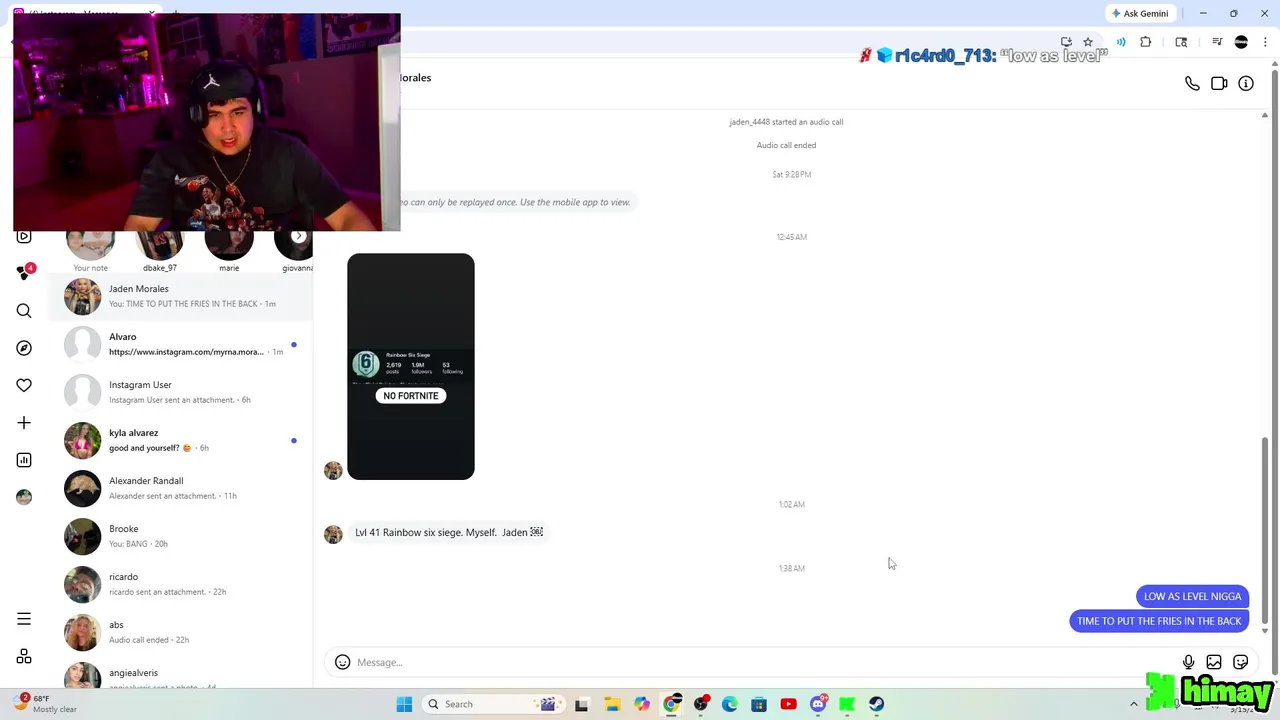Screen dimensions: 1280x720
Task: Open the Brooke conversation
Action: (x=182, y=536)
